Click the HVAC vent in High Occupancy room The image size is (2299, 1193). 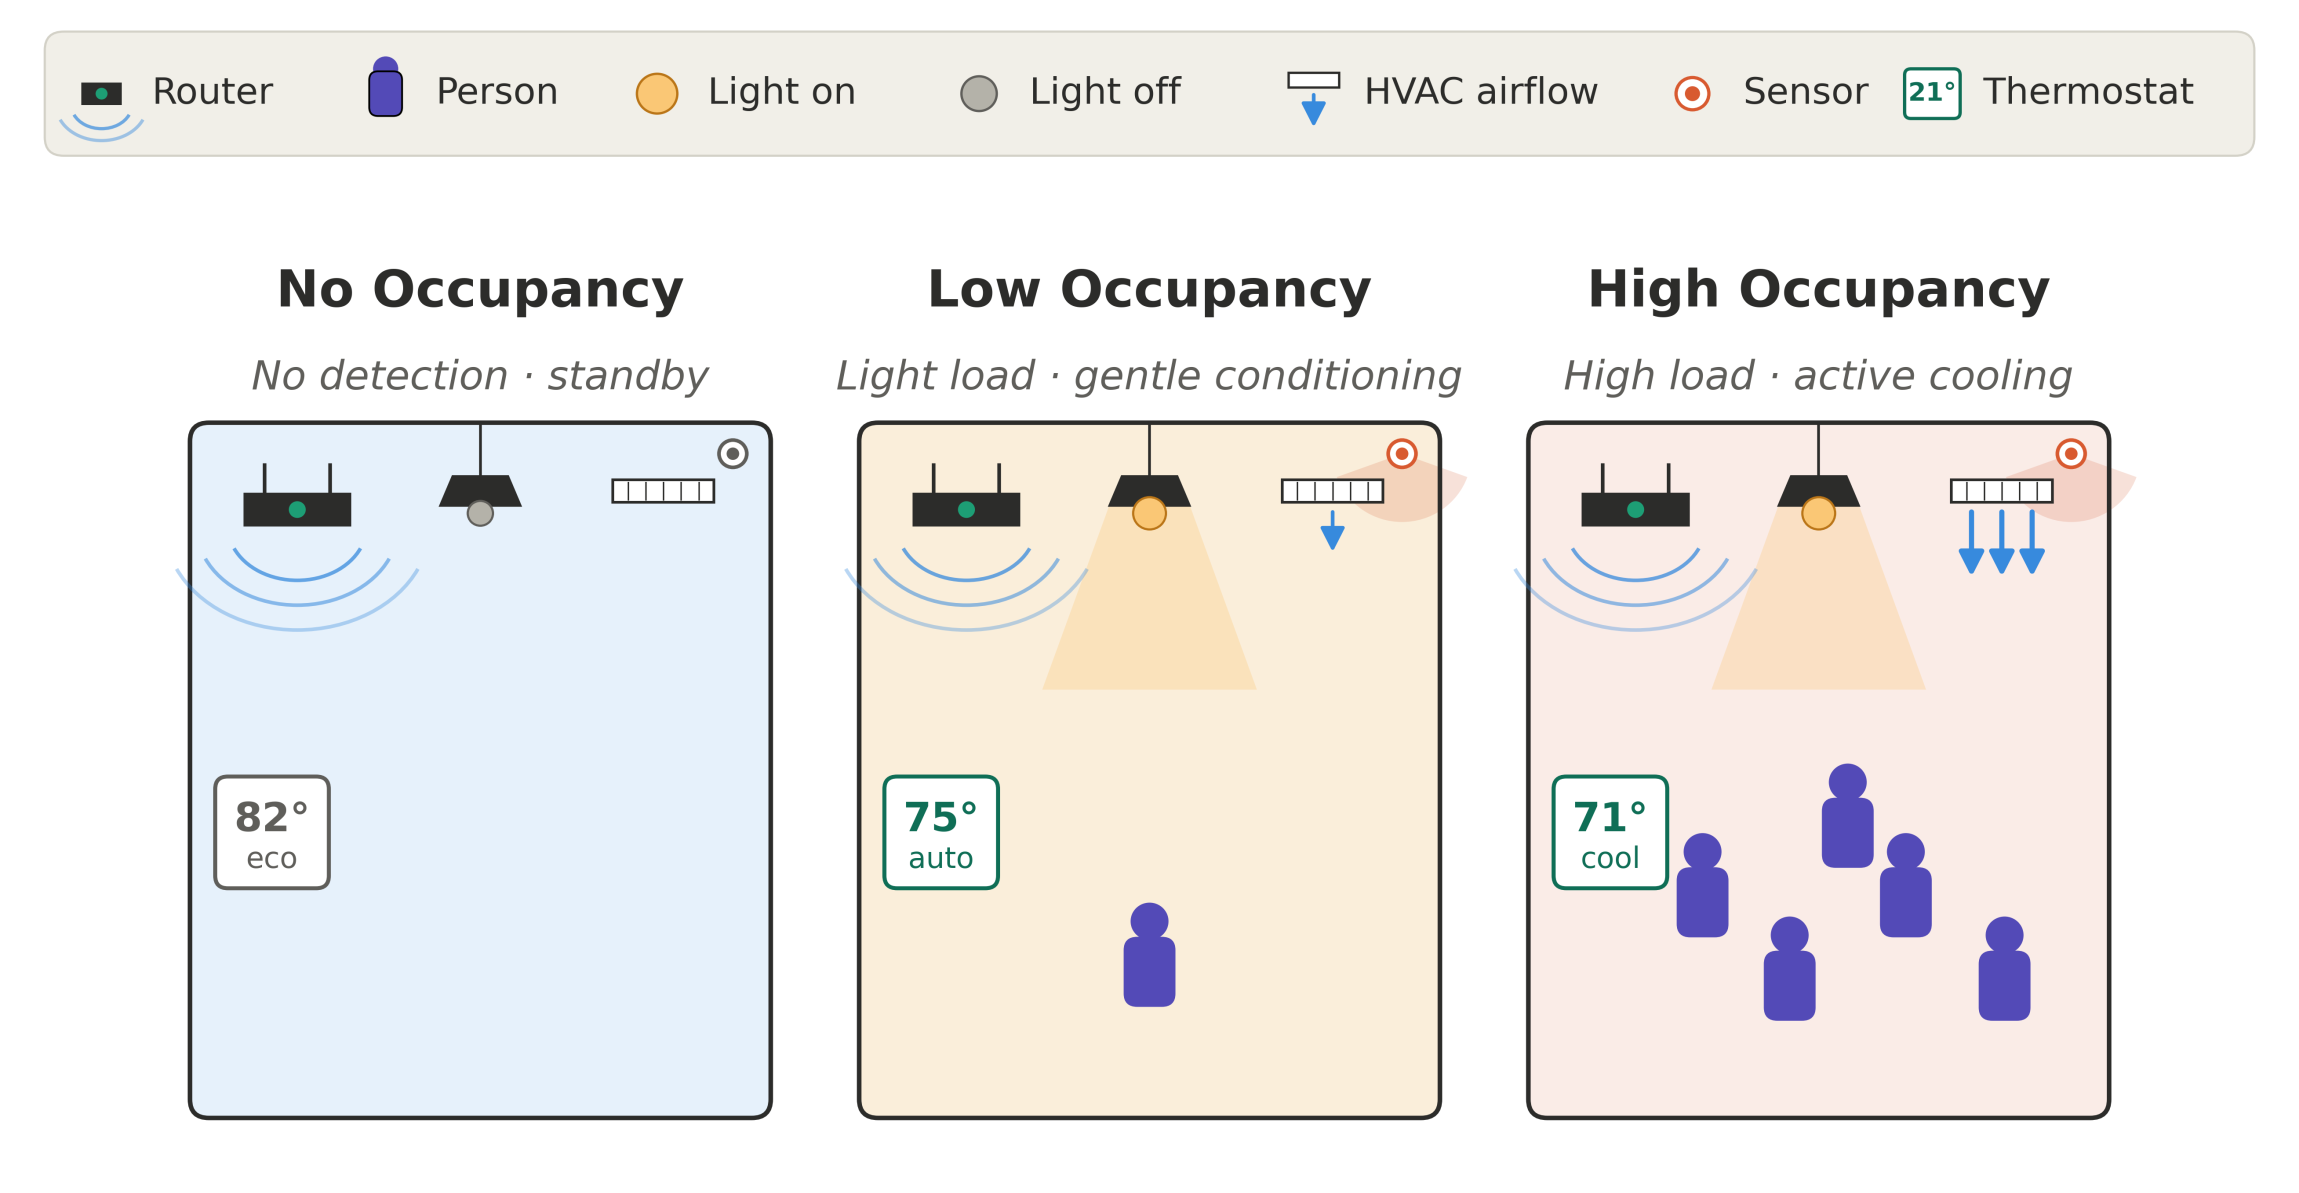2001,491
